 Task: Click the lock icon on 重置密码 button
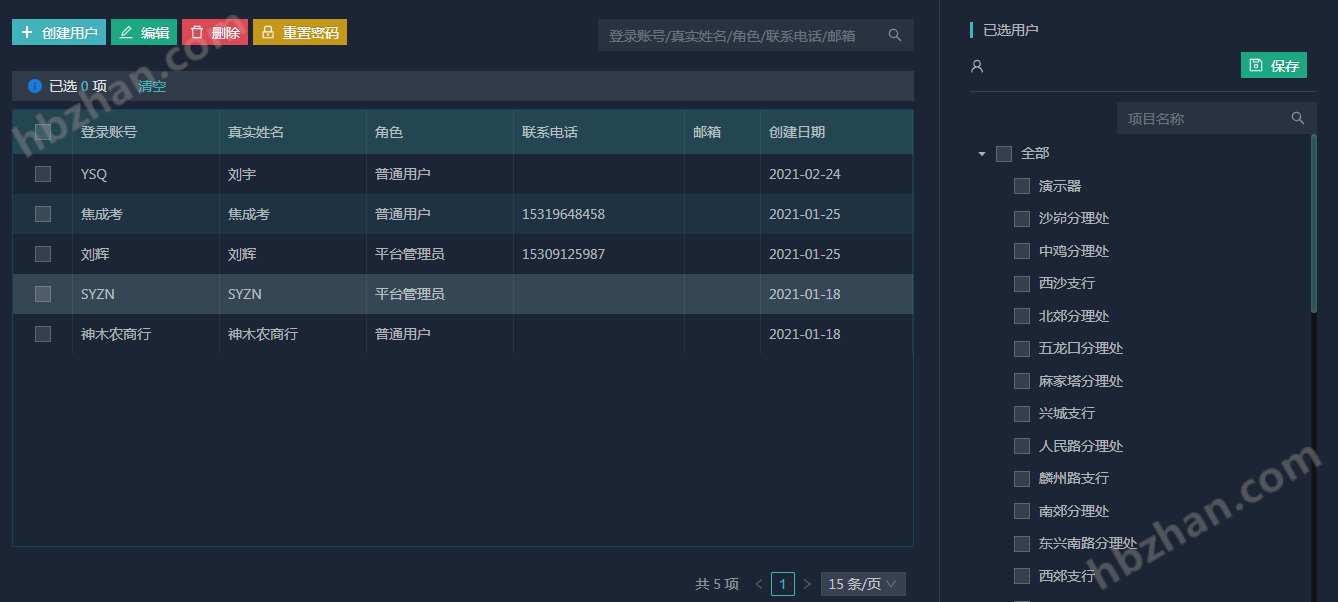(268, 32)
